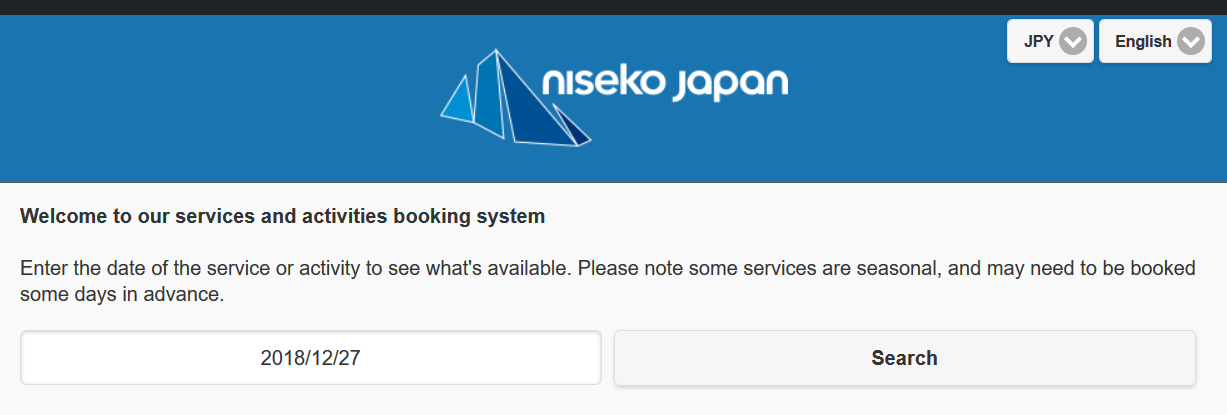
Task: Click the Welcome booking system heading
Action: click(x=283, y=215)
